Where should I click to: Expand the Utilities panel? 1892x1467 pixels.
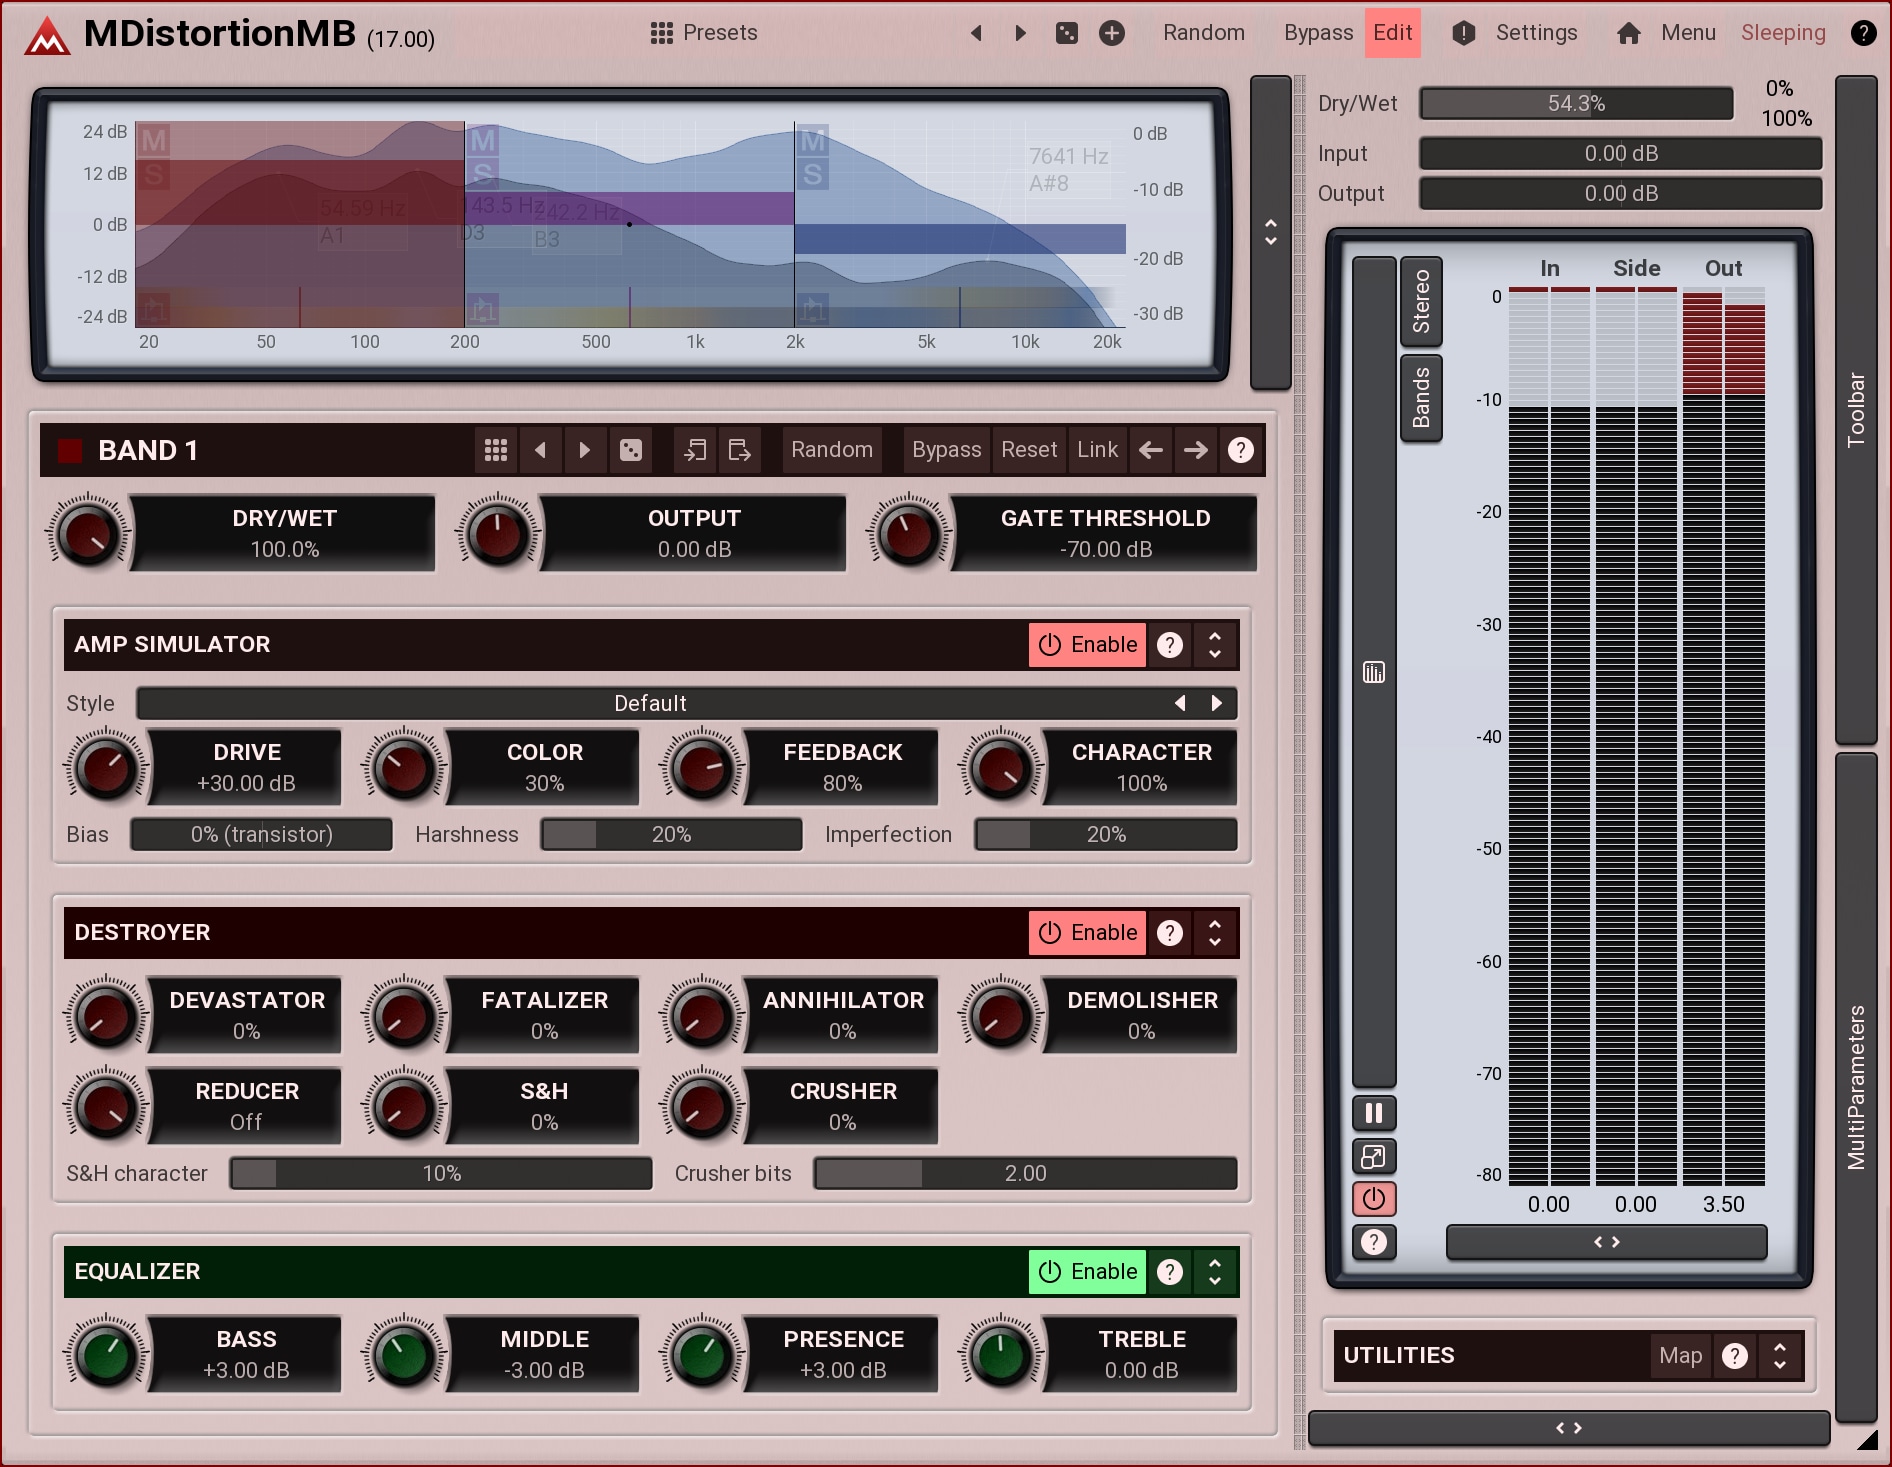[x=1780, y=1356]
